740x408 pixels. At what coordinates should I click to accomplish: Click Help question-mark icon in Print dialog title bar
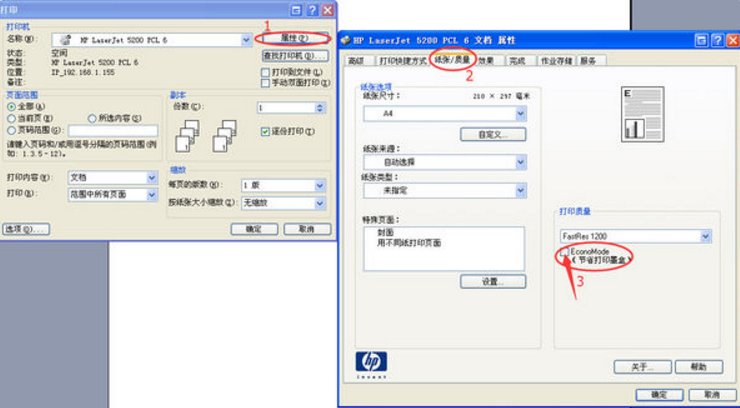312,10
